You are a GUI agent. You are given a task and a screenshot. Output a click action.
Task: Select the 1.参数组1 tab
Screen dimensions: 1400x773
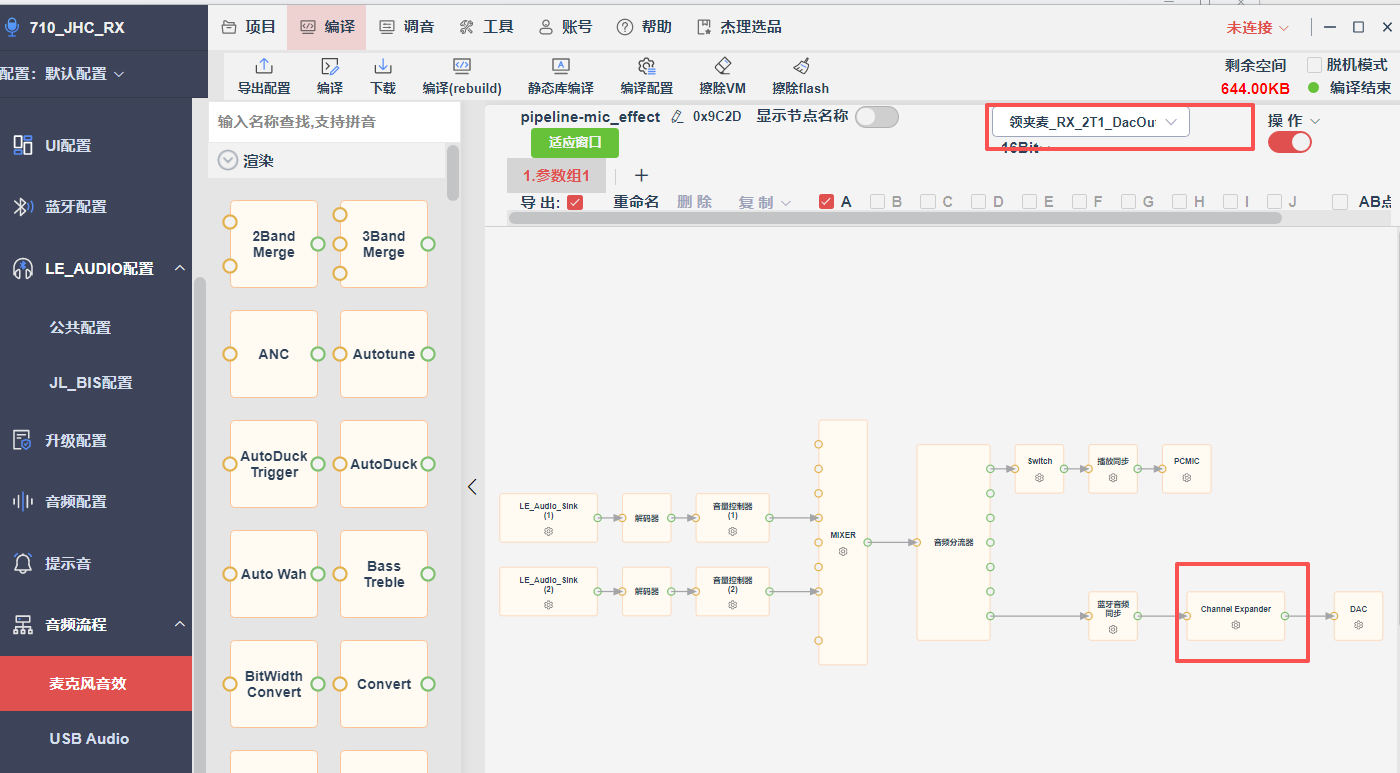coord(556,175)
